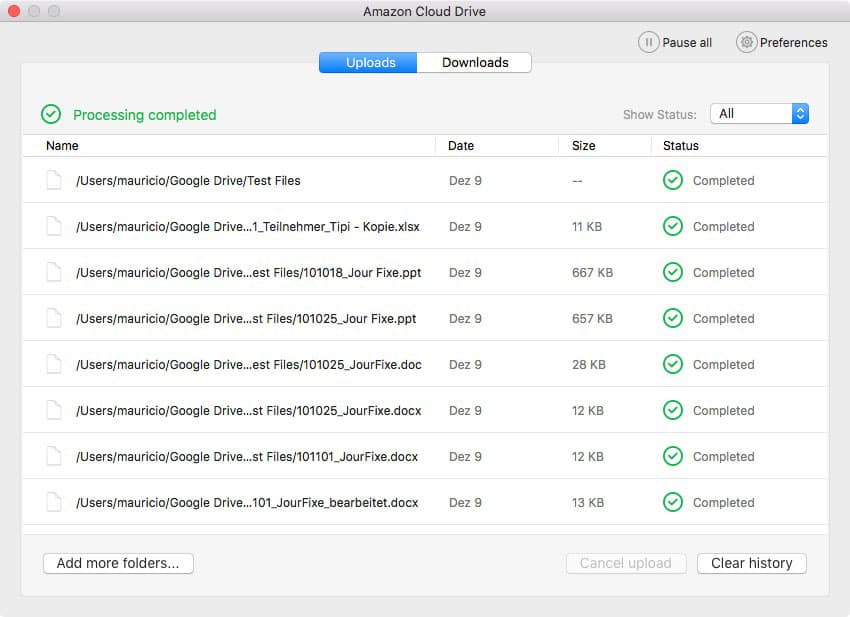Click completed checkmark for 667 KB row
The width and height of the screenshot is (850, 617).
673,272
